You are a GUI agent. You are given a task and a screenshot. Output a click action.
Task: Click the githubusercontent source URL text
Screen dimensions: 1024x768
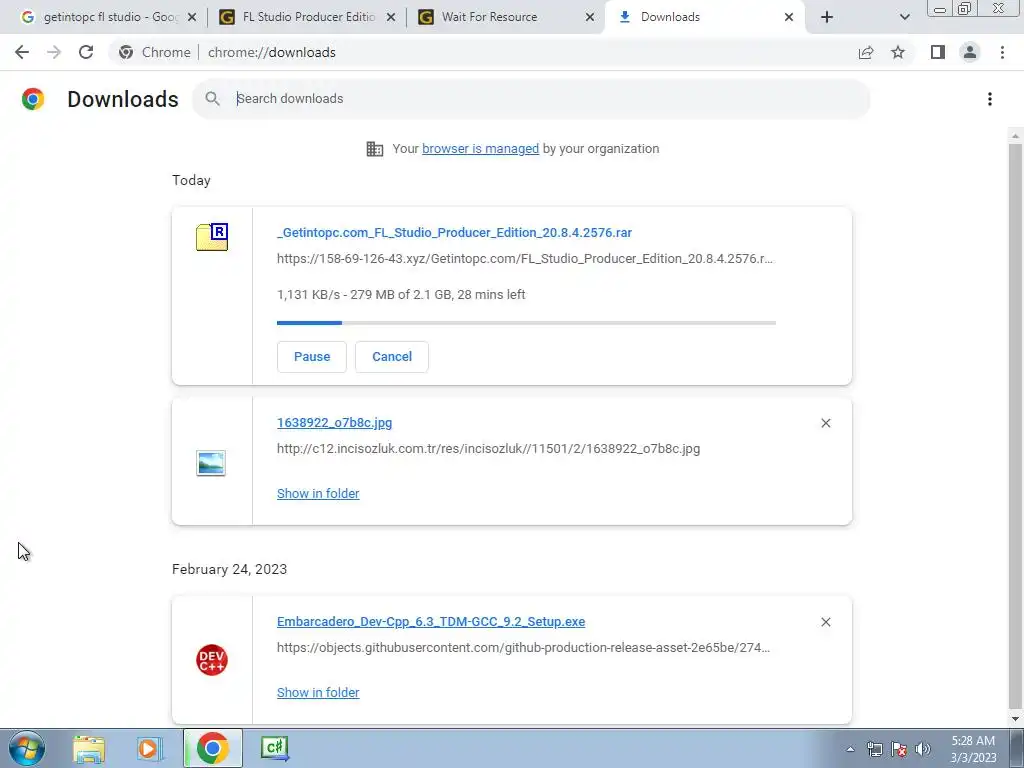(x=523, y=648)
